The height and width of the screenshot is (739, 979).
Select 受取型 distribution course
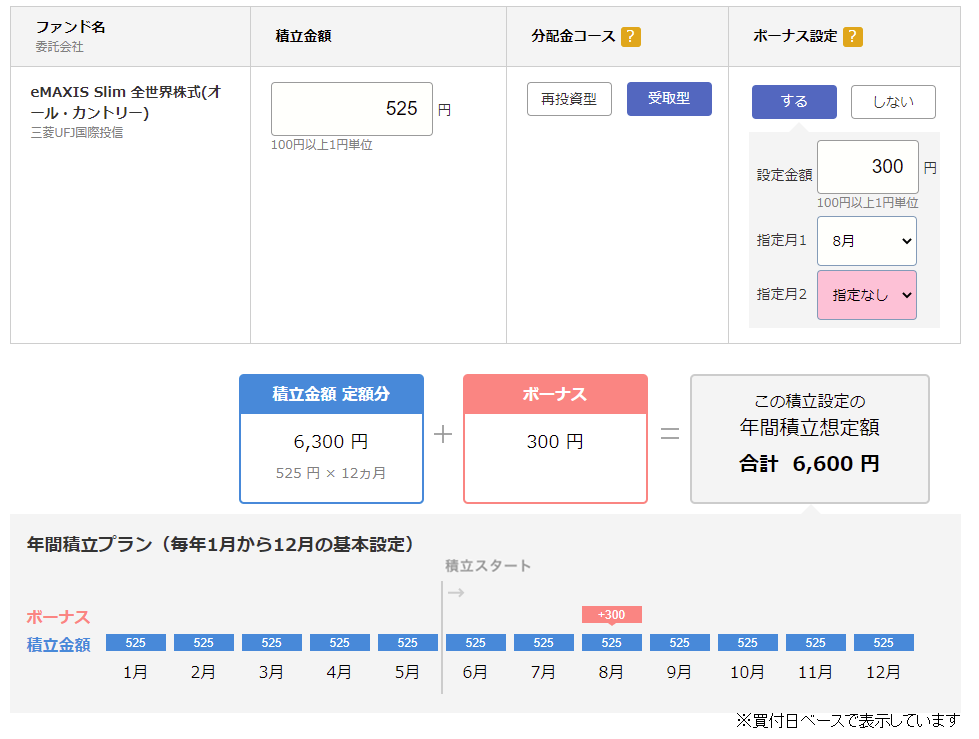click(669, 99)
